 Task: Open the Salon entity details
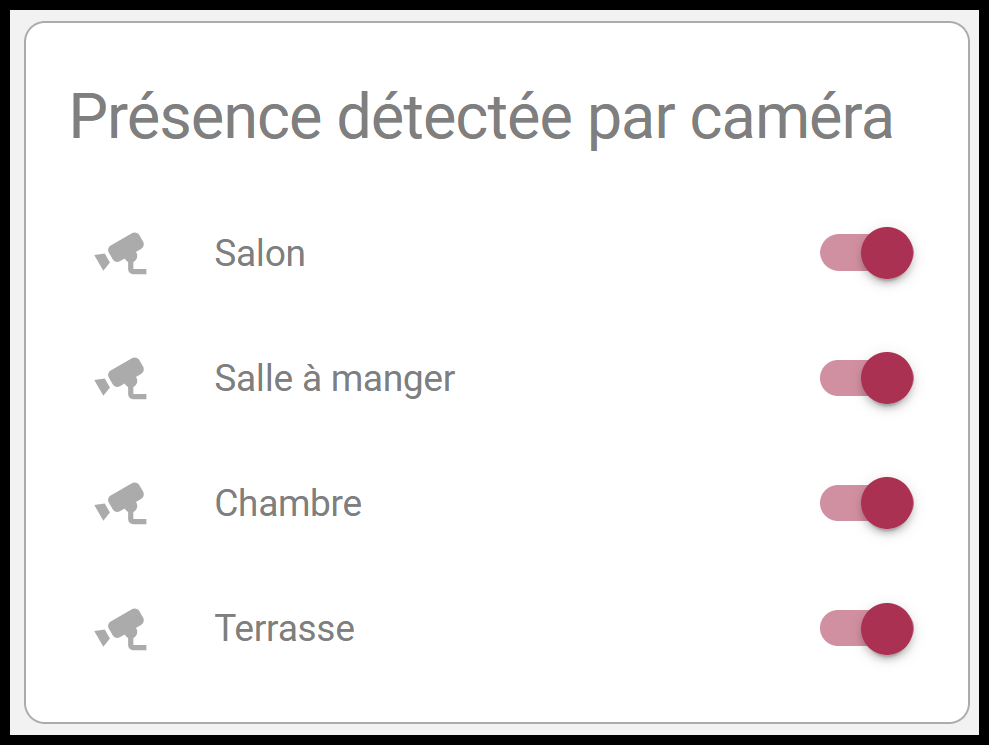[x=260, y=253]
